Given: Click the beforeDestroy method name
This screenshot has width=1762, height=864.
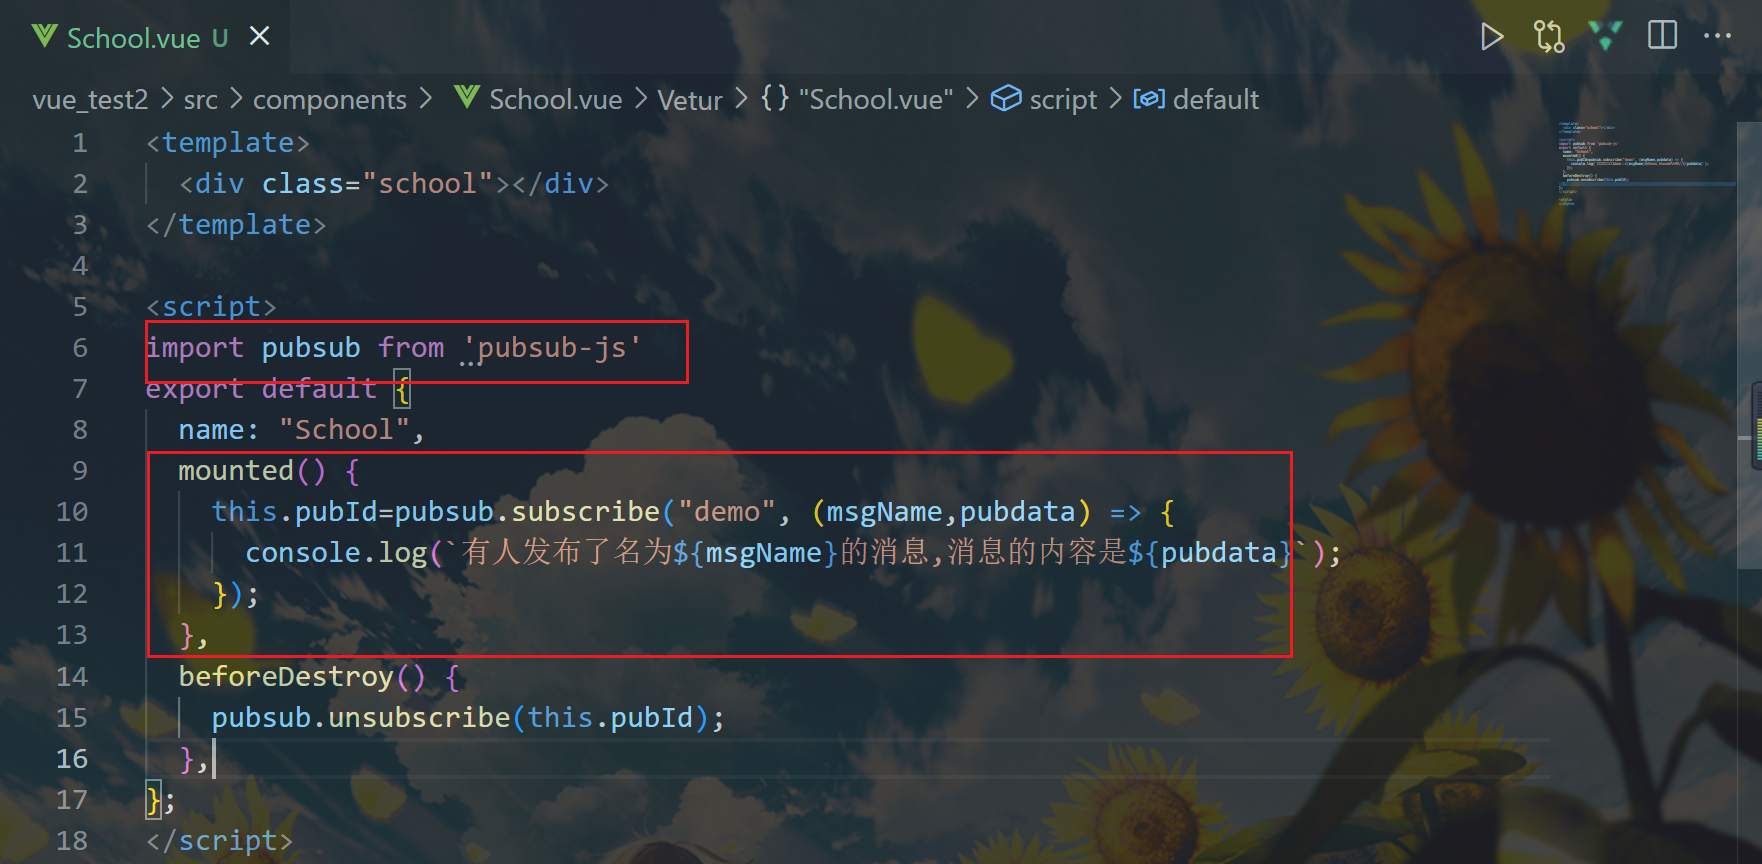Looking at the screenshot, I should pos(286,677).
